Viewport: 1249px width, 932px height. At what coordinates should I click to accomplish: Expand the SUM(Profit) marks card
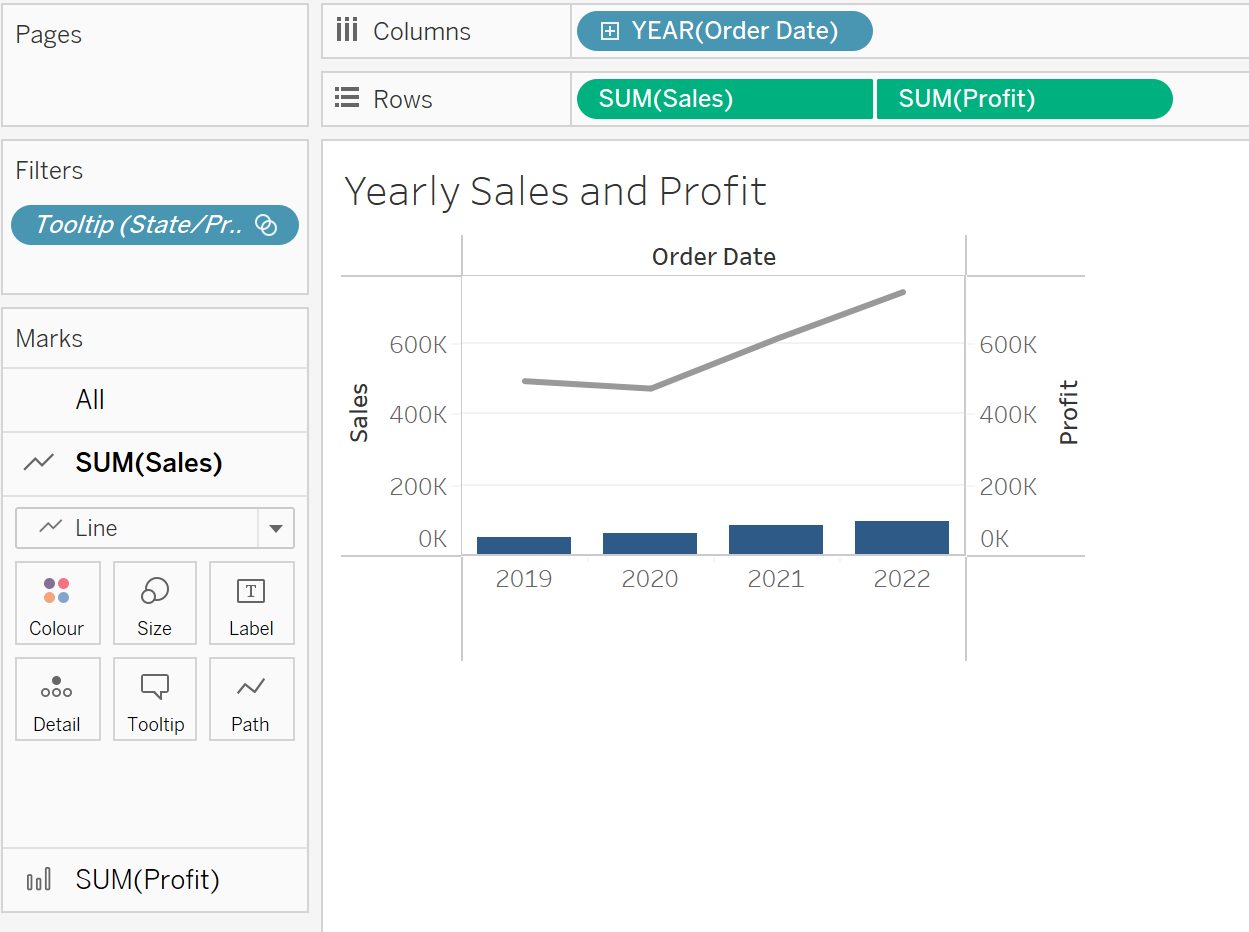tap(147, 880)
